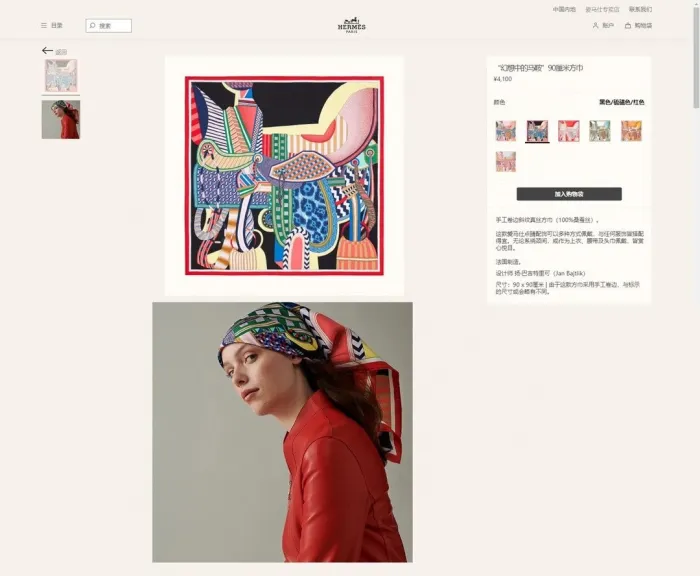The image size is (700, 576).
Task: Open the account person icon
Action: pyautogui.click(x=595, y=25)
